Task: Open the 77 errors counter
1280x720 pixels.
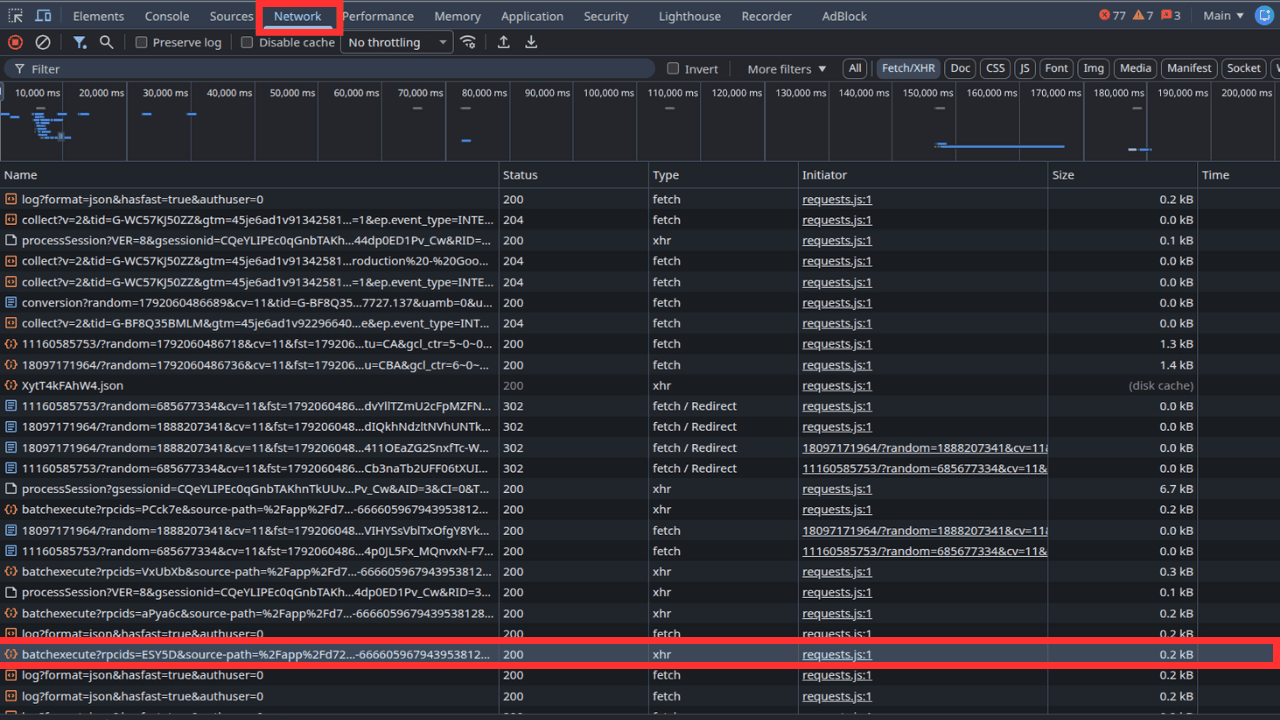Action: [1112, 16]
